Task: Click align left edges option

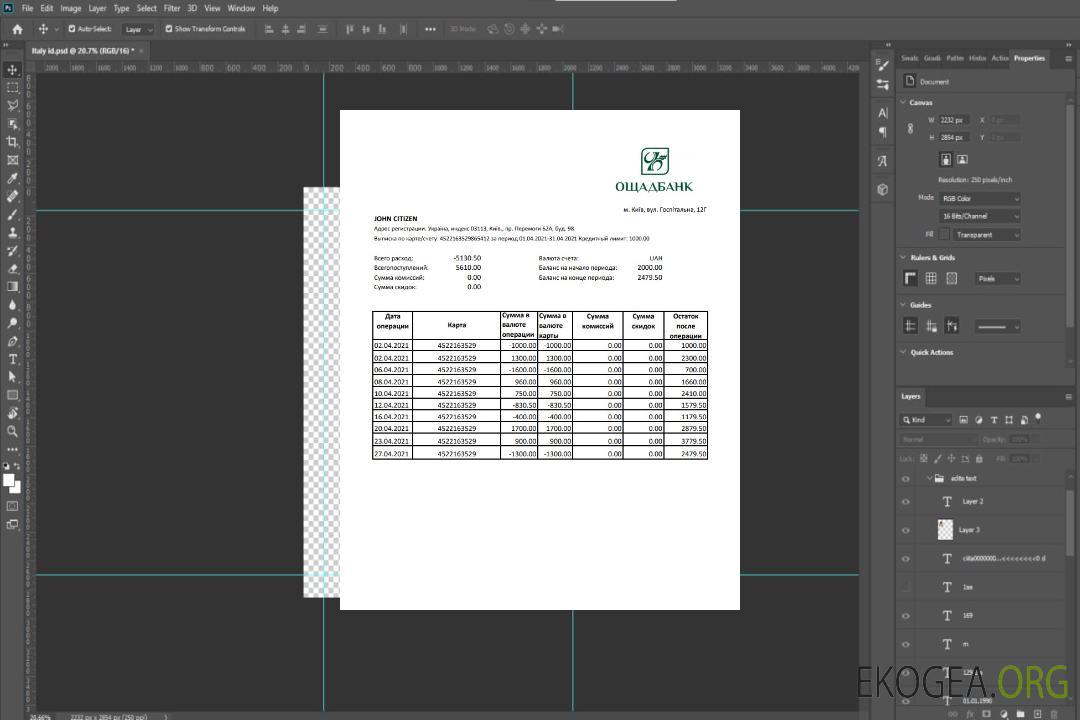Action: 269,29
